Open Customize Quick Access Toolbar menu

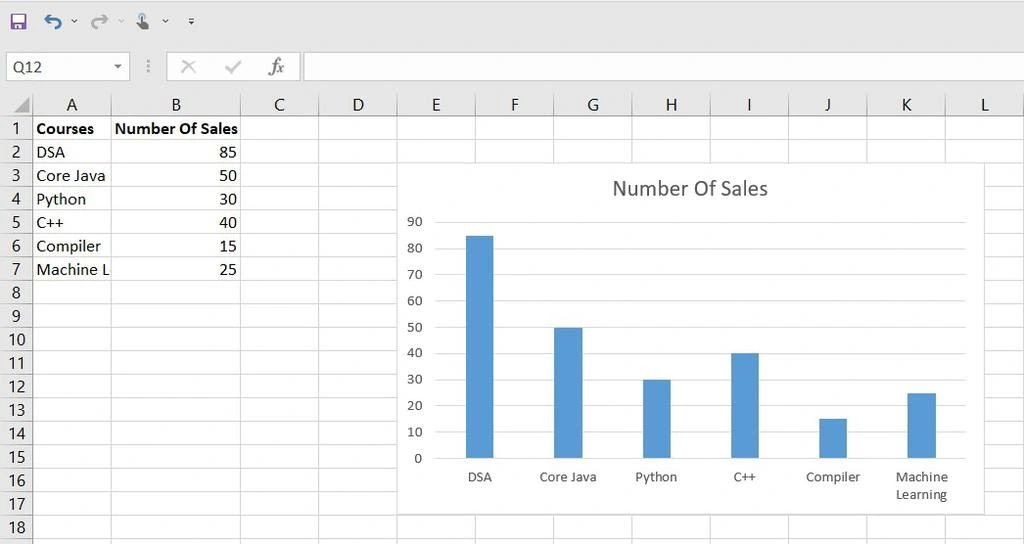tap(191, 22)
